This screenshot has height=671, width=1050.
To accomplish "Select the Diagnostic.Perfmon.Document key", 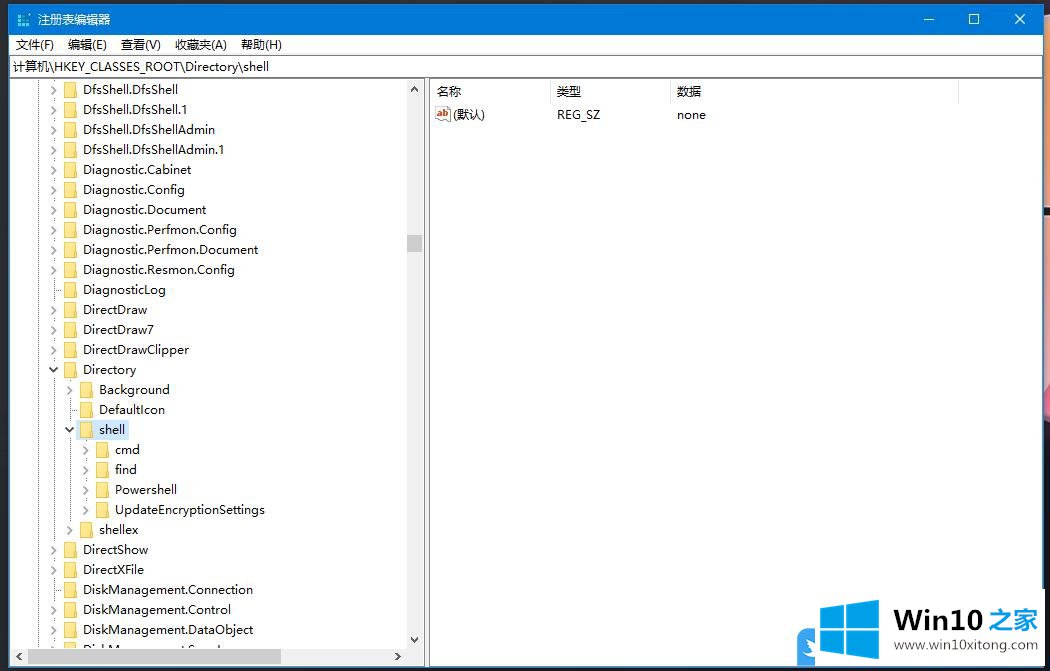I will pos(171,250).
